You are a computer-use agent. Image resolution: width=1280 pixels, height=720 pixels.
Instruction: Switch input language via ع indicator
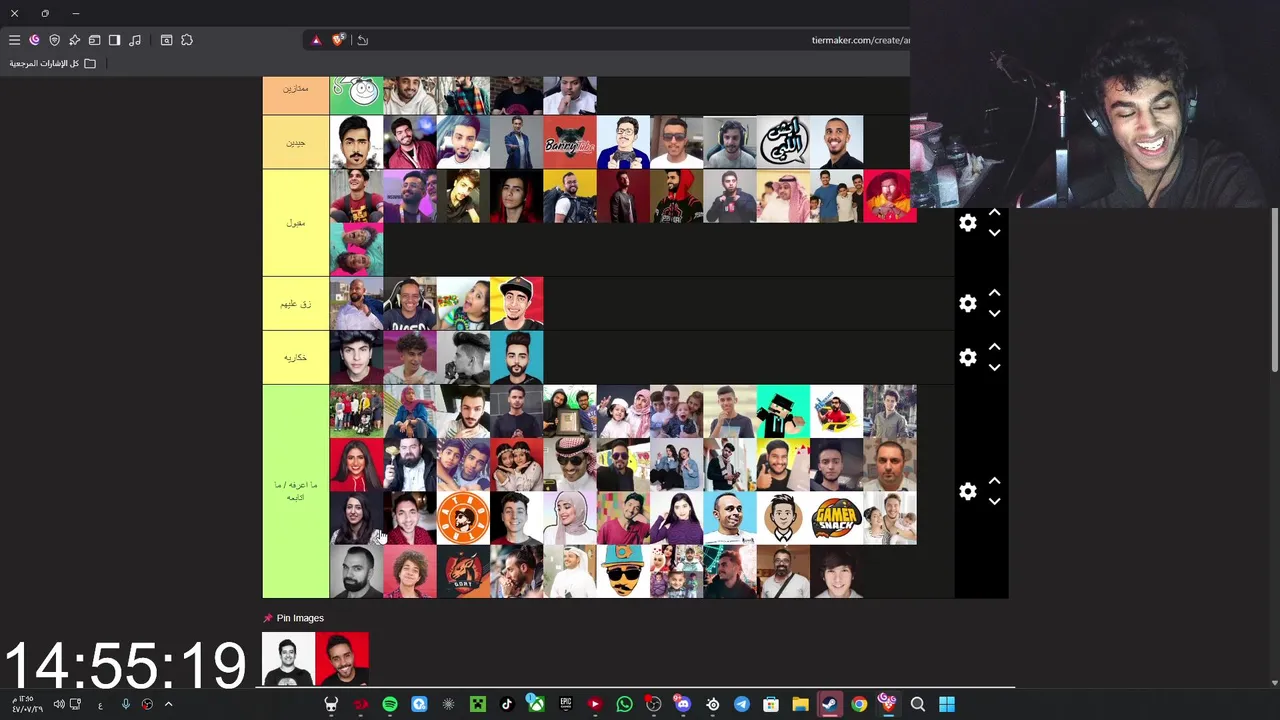click(100, 705)
